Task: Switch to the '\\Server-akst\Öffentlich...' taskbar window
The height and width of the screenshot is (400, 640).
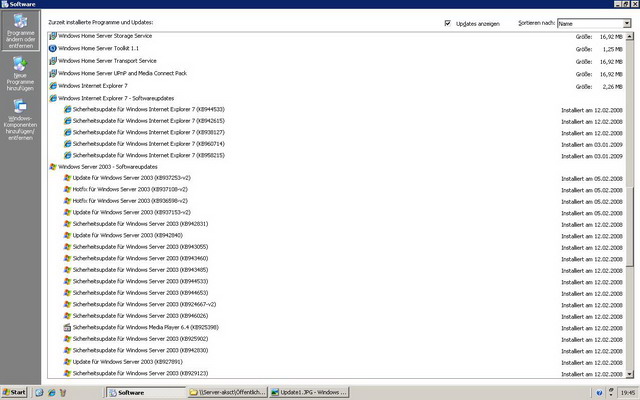Action: 228,392
